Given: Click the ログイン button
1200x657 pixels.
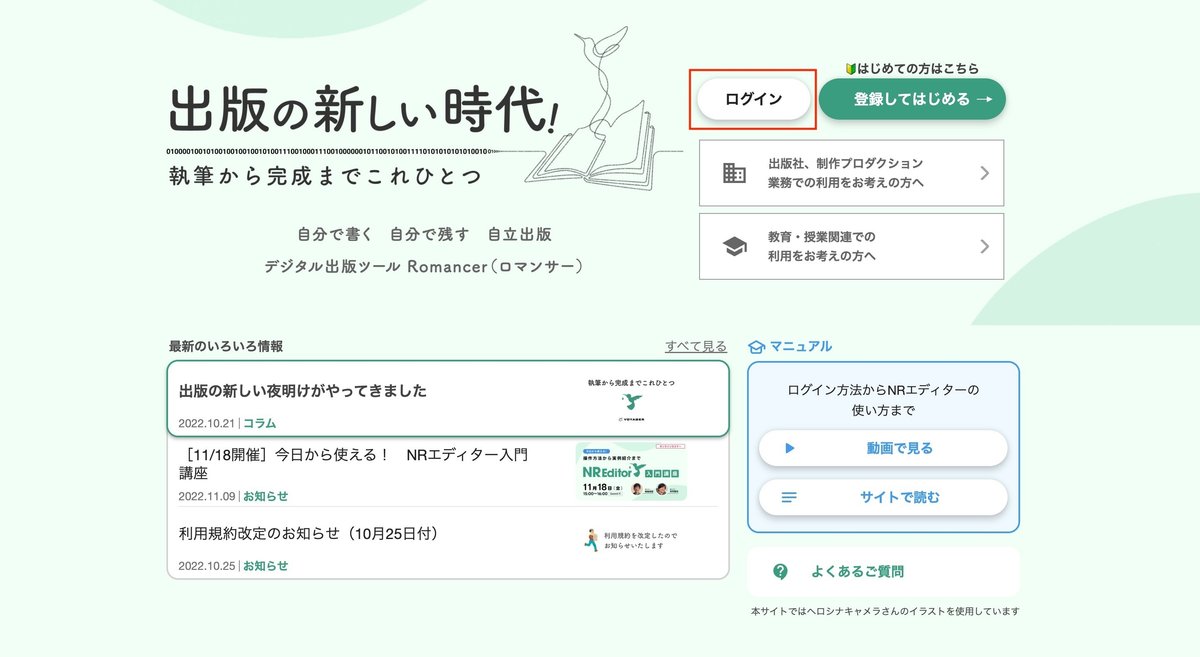Looking at the screenshot, I should click(x=753, y=99).
